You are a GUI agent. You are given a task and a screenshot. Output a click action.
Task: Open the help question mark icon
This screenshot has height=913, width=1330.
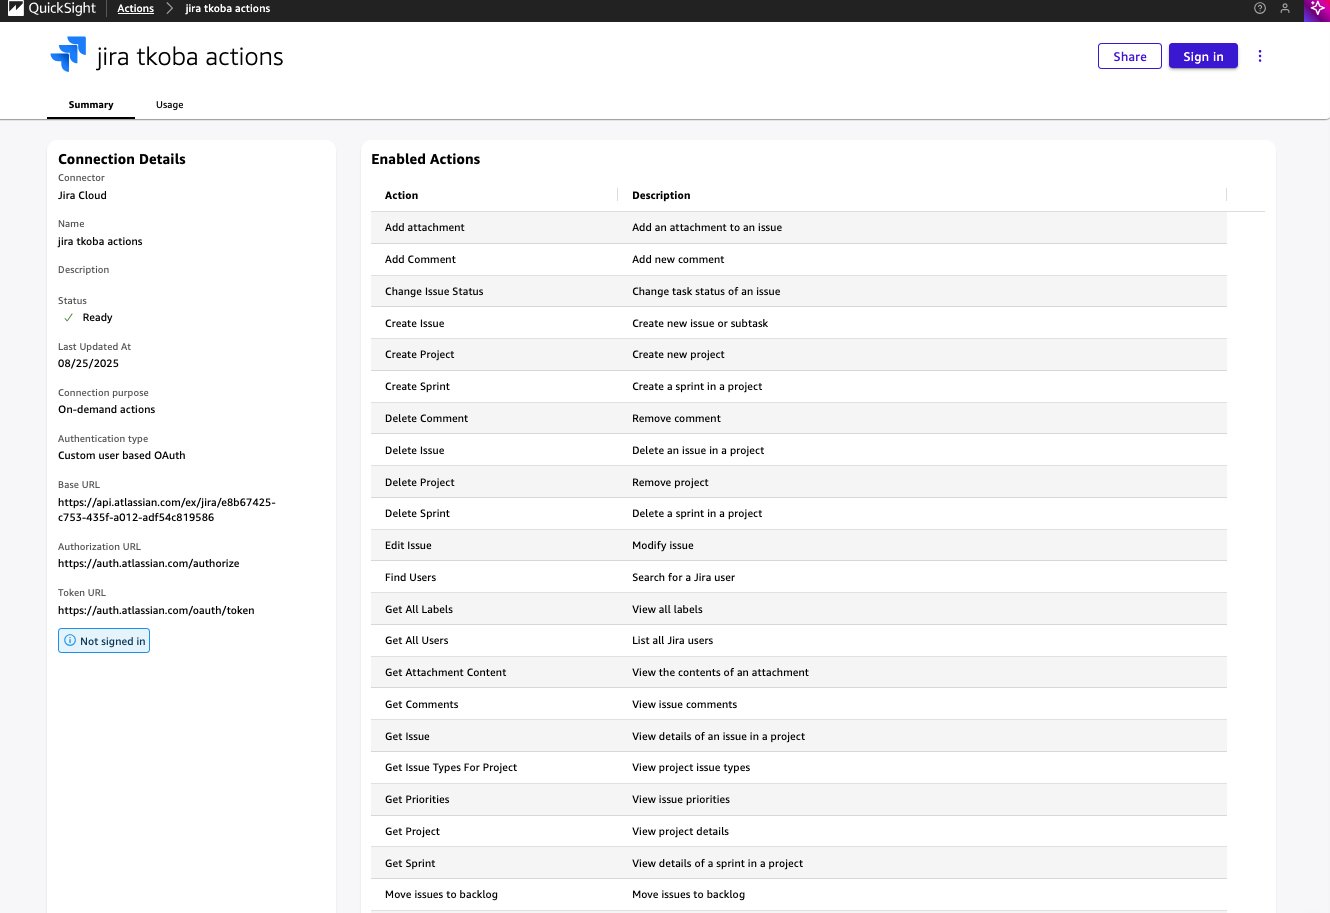[x=1259, y=9]
